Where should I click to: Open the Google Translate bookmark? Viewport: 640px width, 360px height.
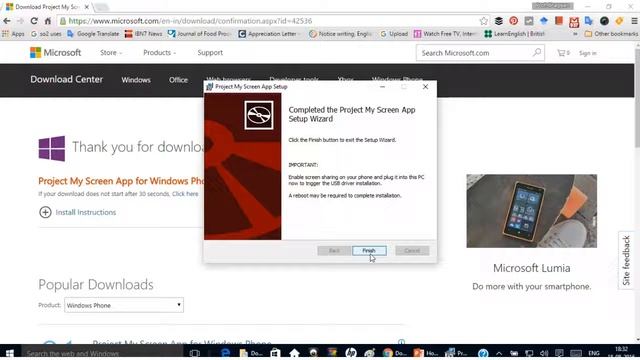tap(93, 34)
